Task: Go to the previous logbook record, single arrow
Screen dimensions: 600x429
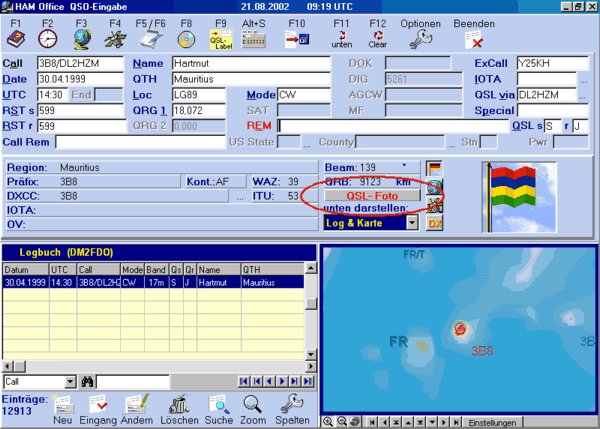Action: [269, 381]
